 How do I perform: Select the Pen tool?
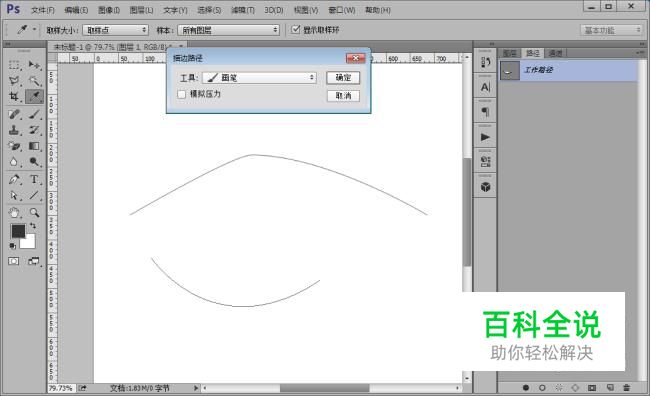14,180
